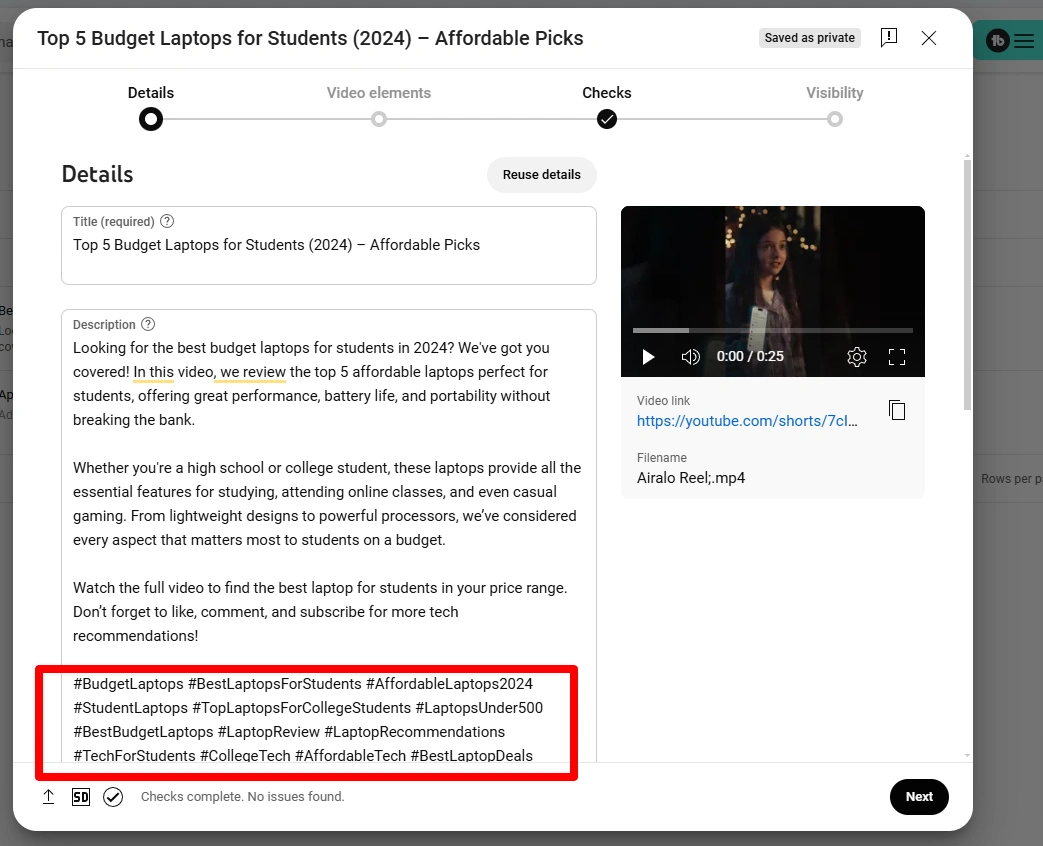Play the video preview
This screenshot has height=846, width=1043.
pos(648,357)
